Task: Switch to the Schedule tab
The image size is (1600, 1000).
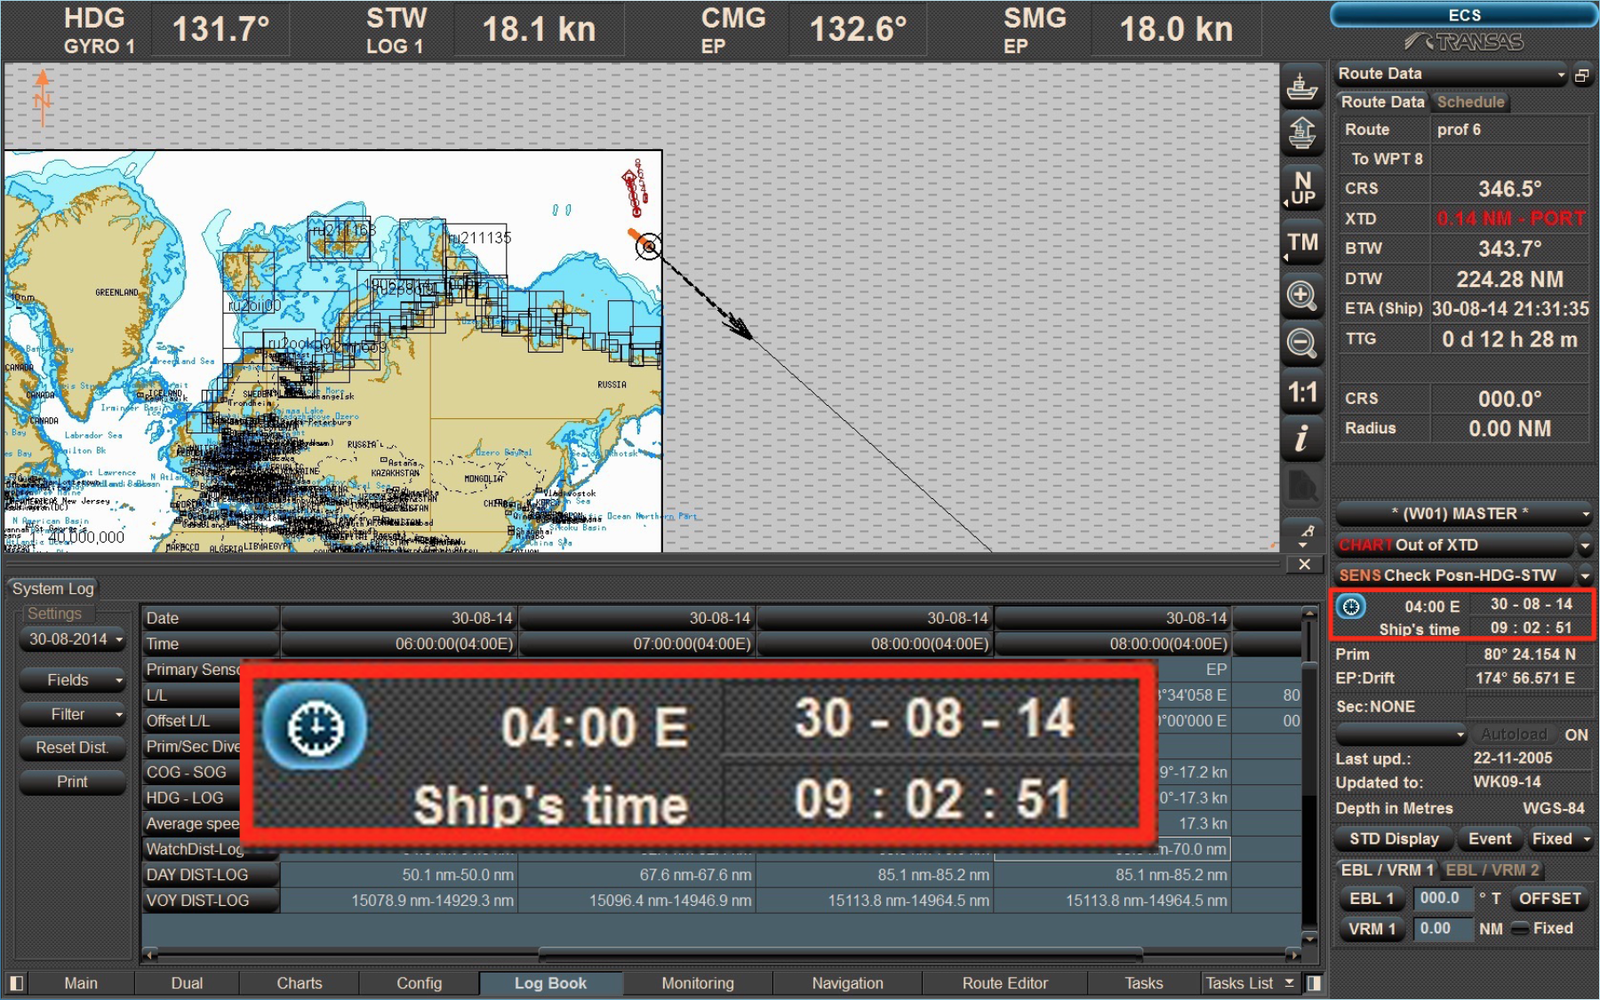Action: pyautogui.click(x=1470, y=102)
